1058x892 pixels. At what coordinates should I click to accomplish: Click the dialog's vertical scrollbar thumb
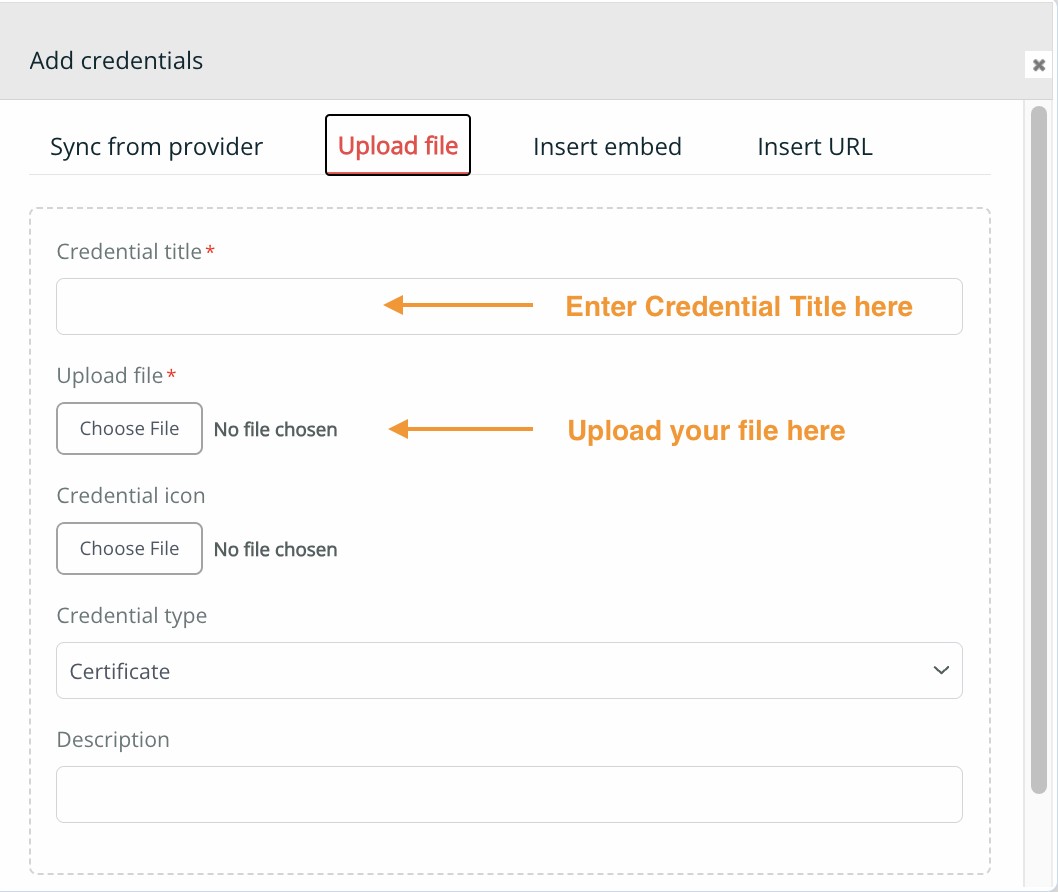point(1038,449)
